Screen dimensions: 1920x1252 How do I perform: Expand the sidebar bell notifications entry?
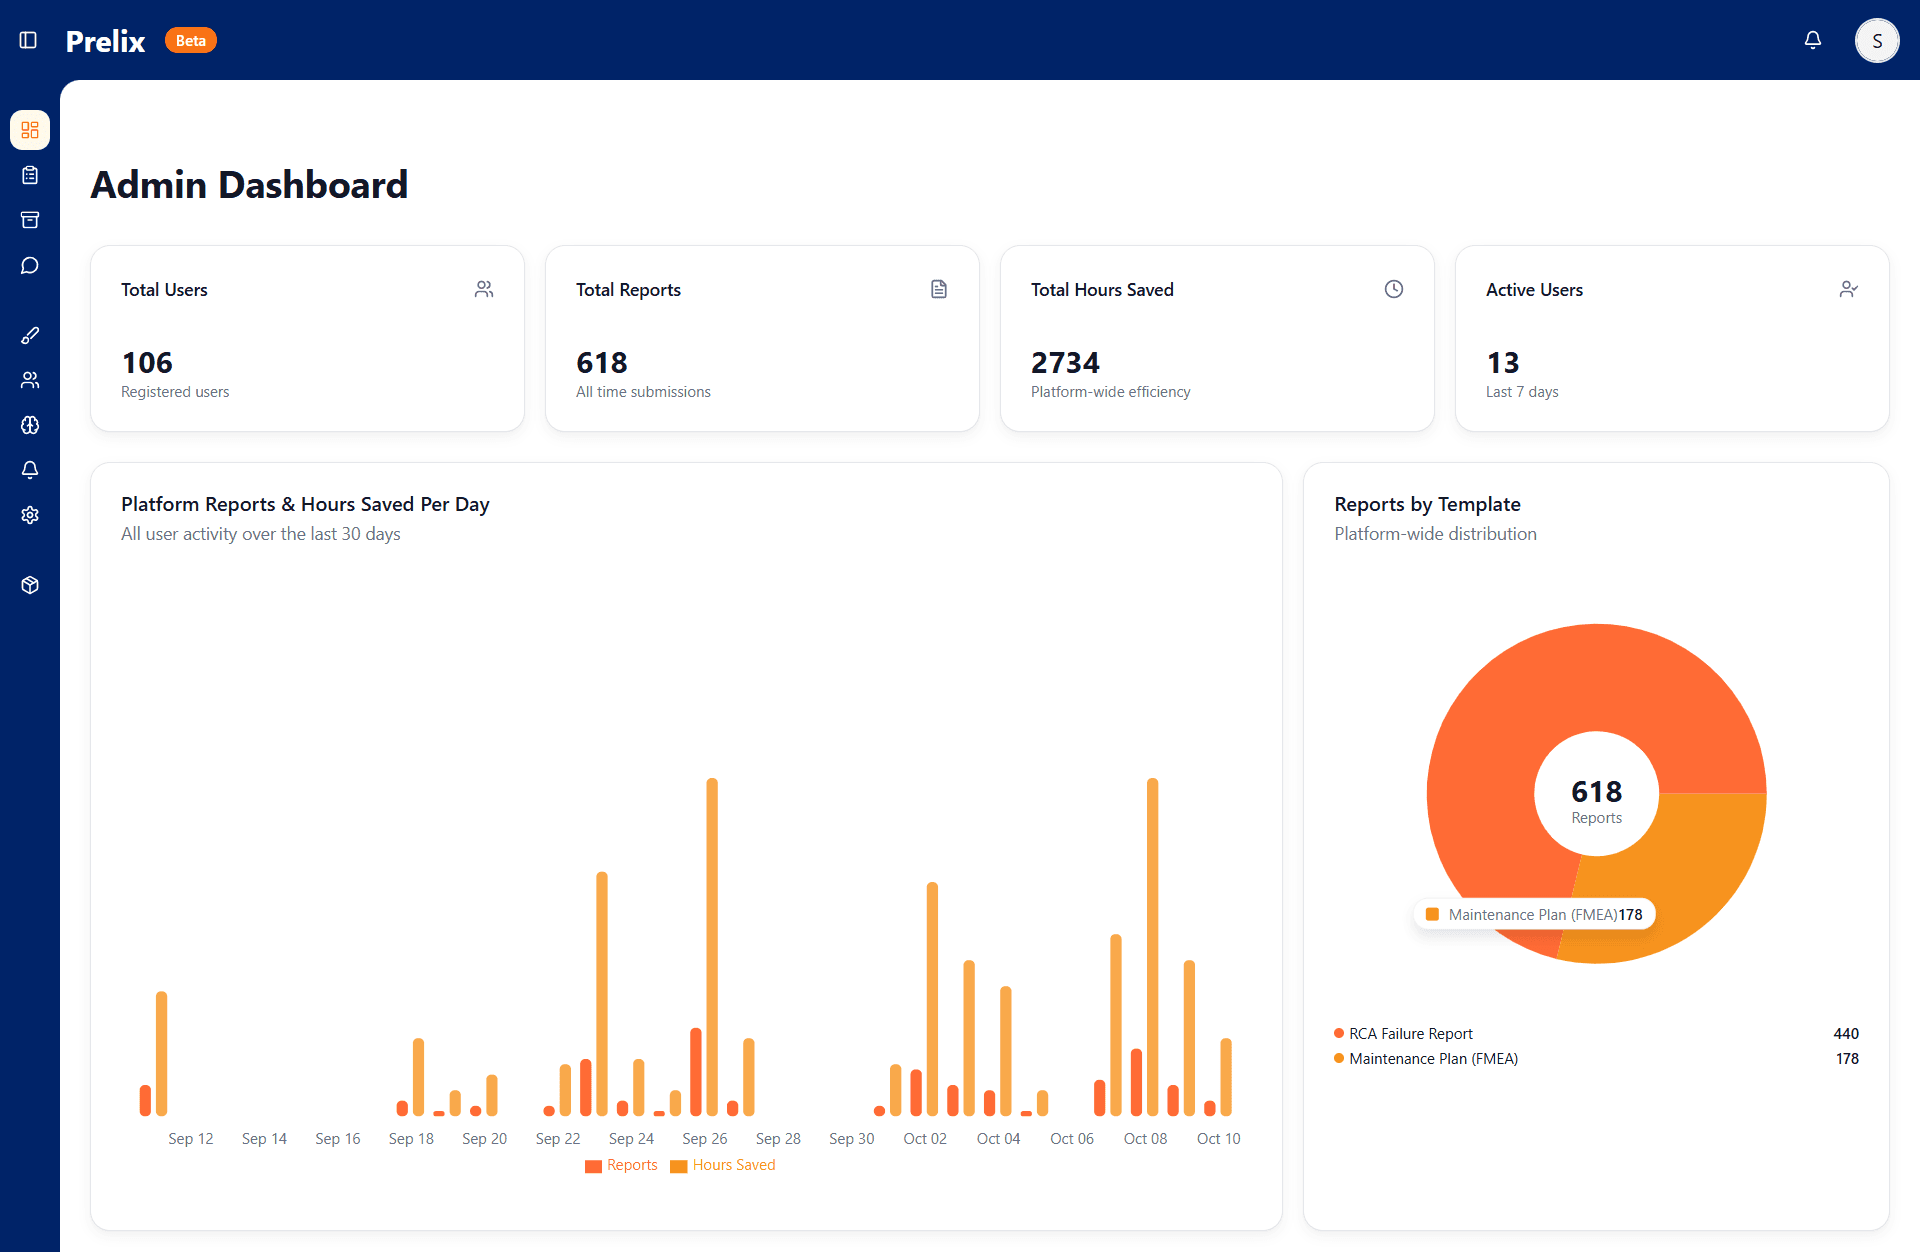click(30, 470)
